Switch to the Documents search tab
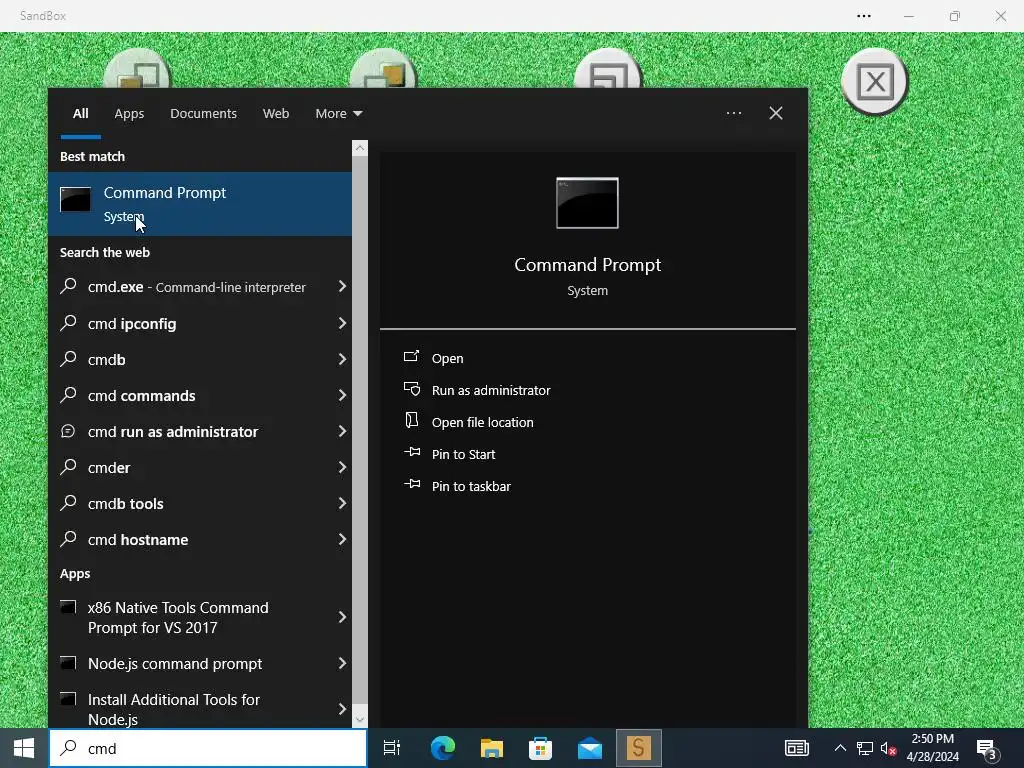1024x768 pixels. [203, 114]
